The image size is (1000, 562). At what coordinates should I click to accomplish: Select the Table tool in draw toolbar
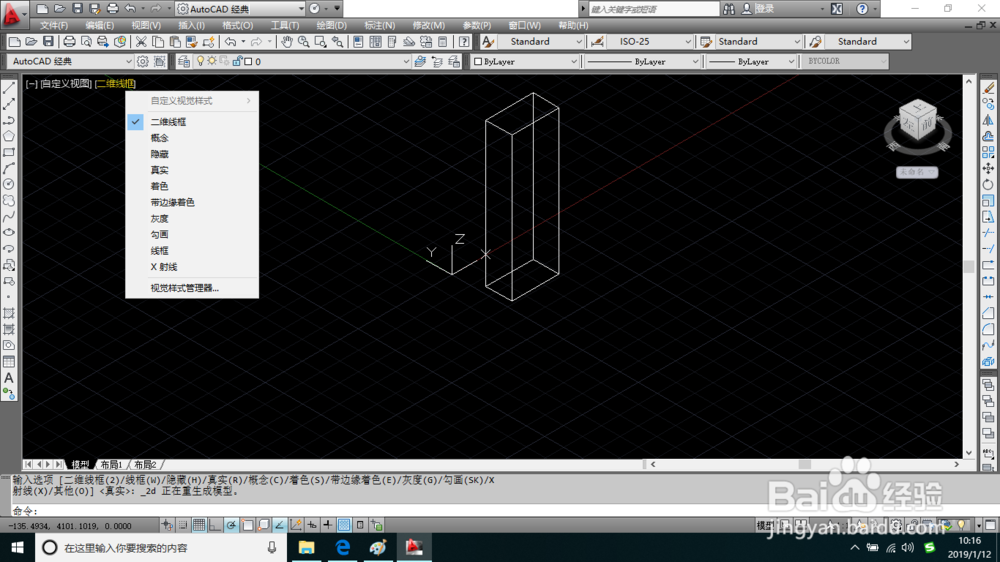tap(9, 362)
